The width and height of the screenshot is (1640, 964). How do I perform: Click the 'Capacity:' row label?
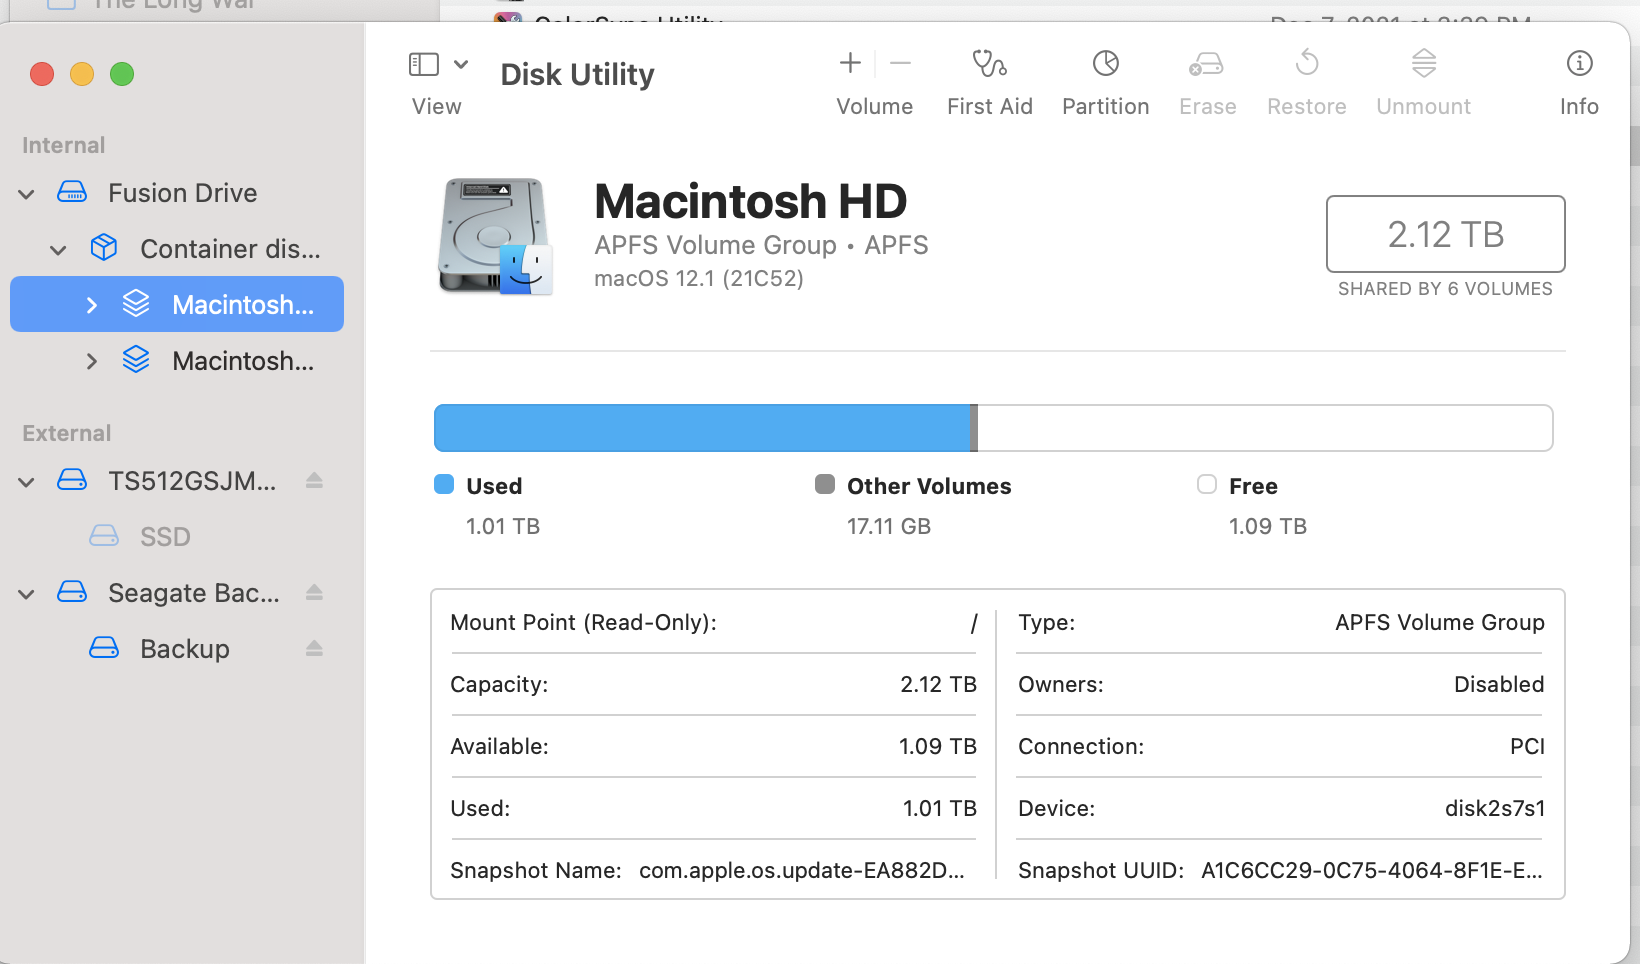499,685
